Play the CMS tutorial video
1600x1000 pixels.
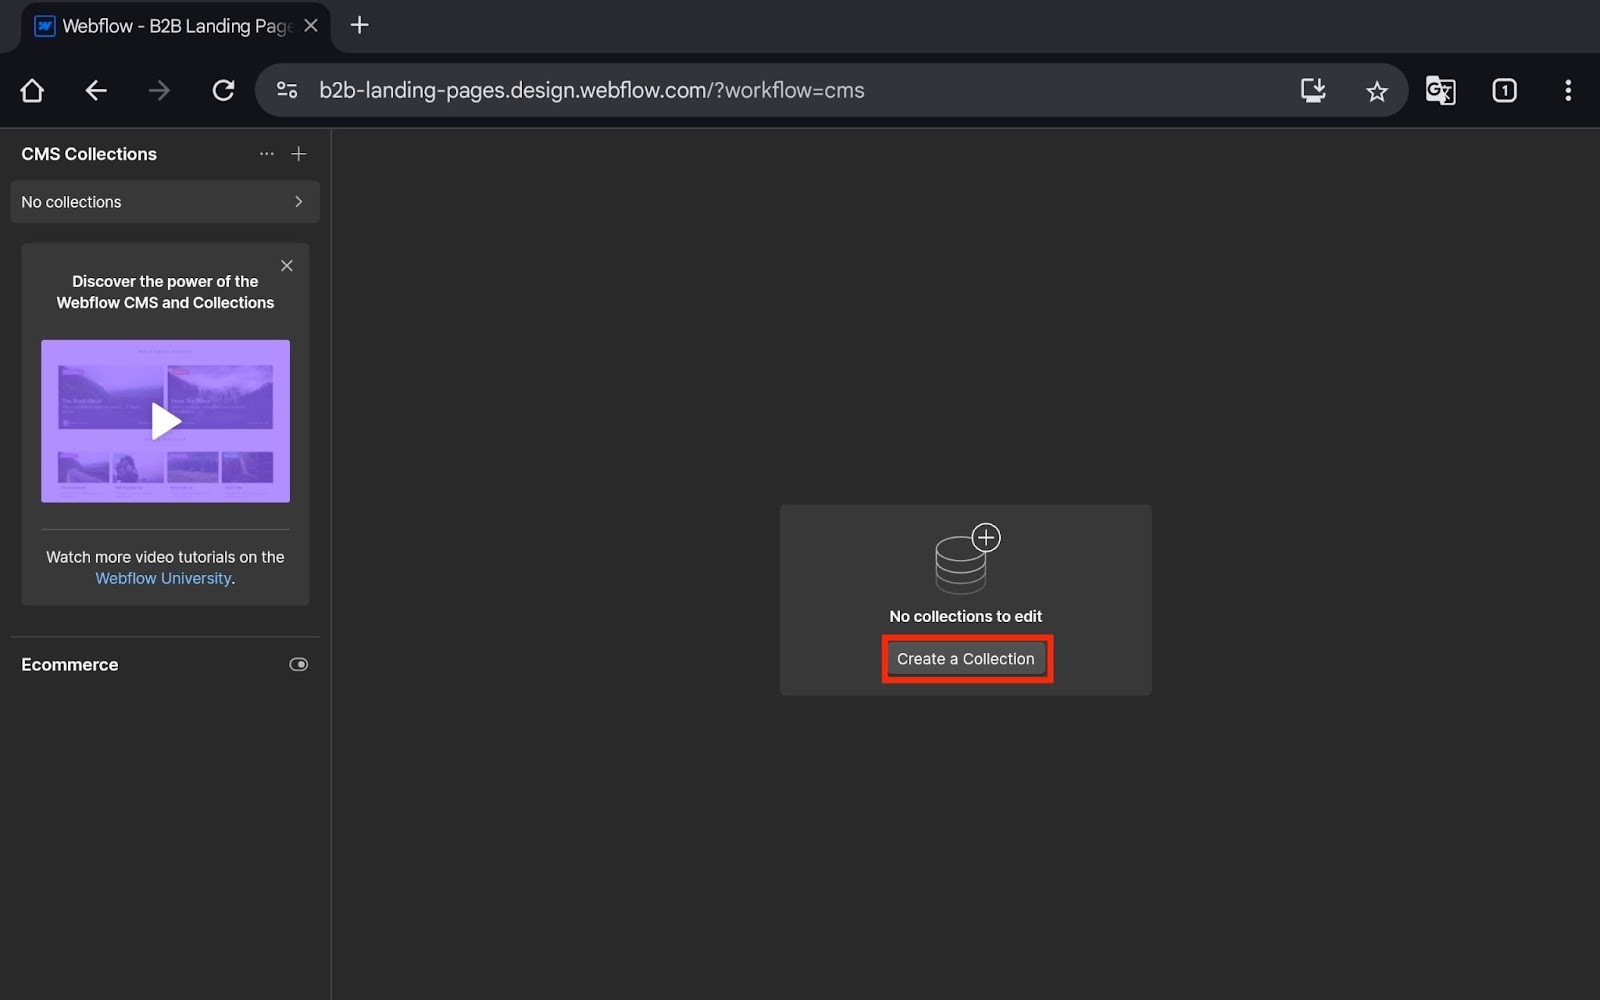point(165,421)
